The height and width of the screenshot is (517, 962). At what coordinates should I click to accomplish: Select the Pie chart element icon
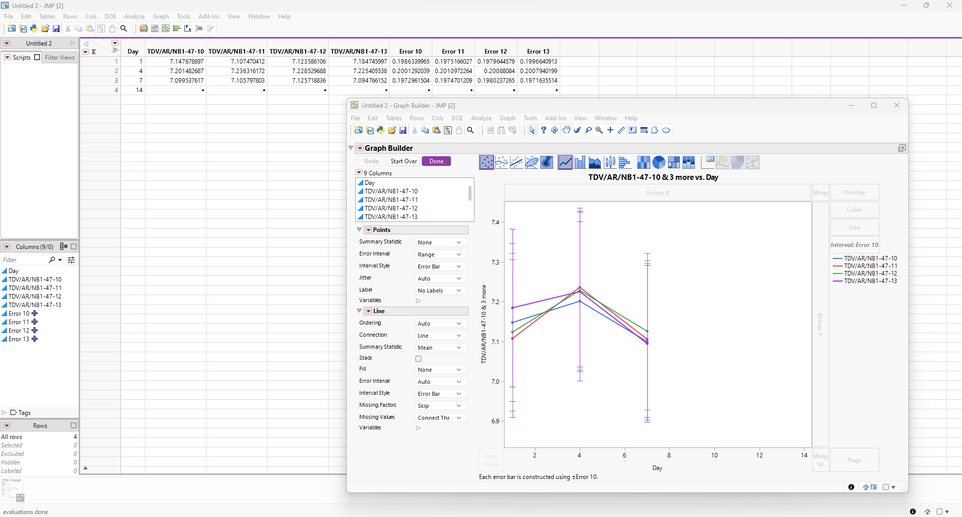659,162
